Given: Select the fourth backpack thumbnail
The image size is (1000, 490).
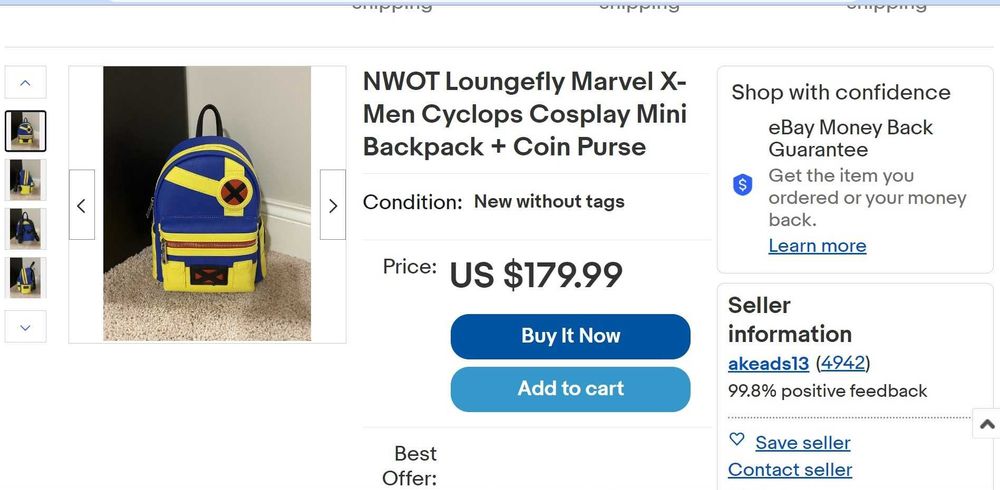Looking at the screenshot, I should point(26,278).
